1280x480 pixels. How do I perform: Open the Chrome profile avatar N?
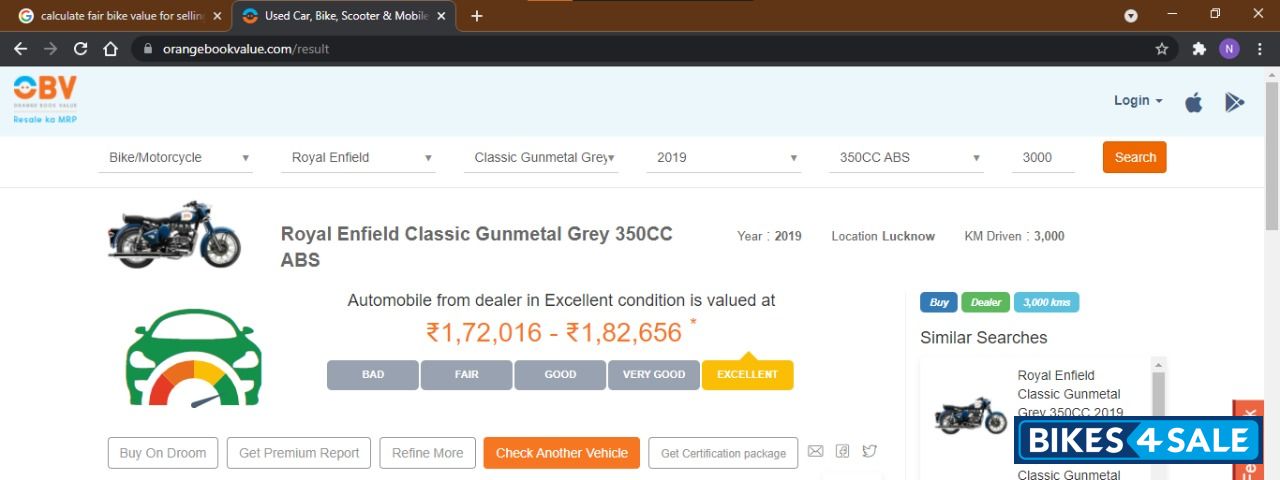1229,49
